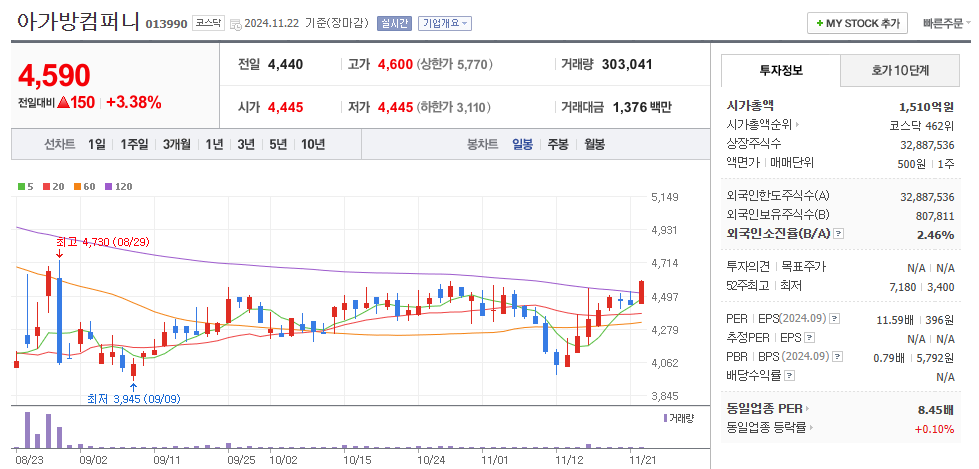Screen dimensions: 979x469
Task: Click the 동일업종 등락률 link
Action: pos(766,428)
